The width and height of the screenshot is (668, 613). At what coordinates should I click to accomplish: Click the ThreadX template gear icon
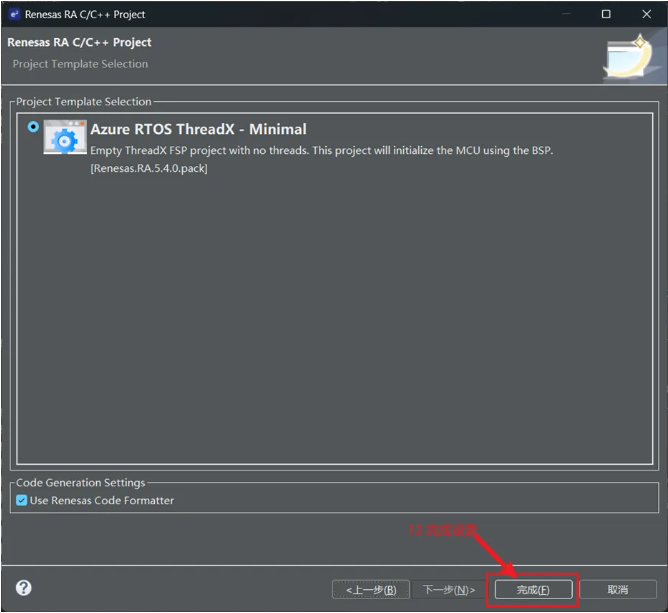click(65, 137)
